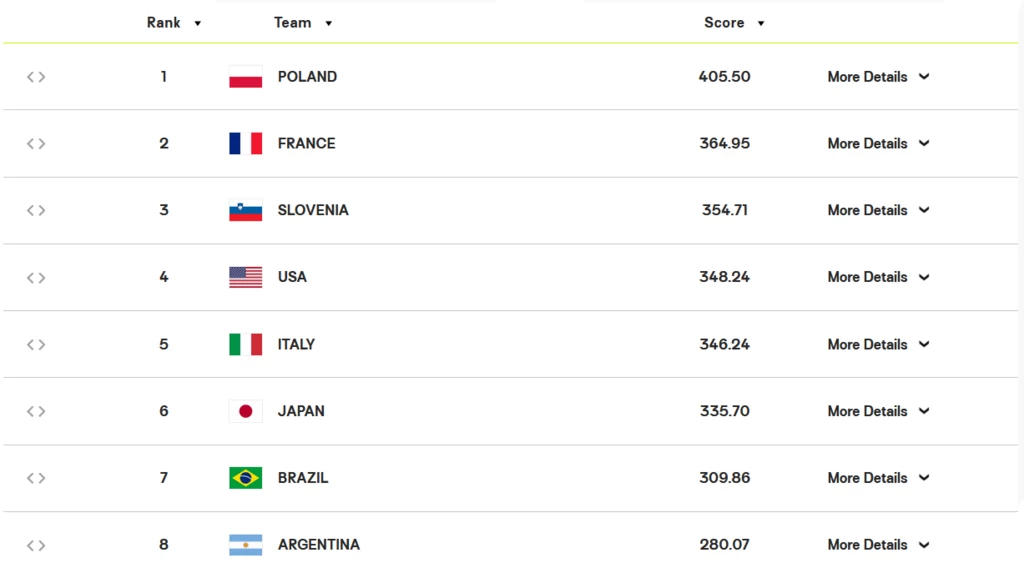Click Italy's score 346.24

[x=724, y=345]
